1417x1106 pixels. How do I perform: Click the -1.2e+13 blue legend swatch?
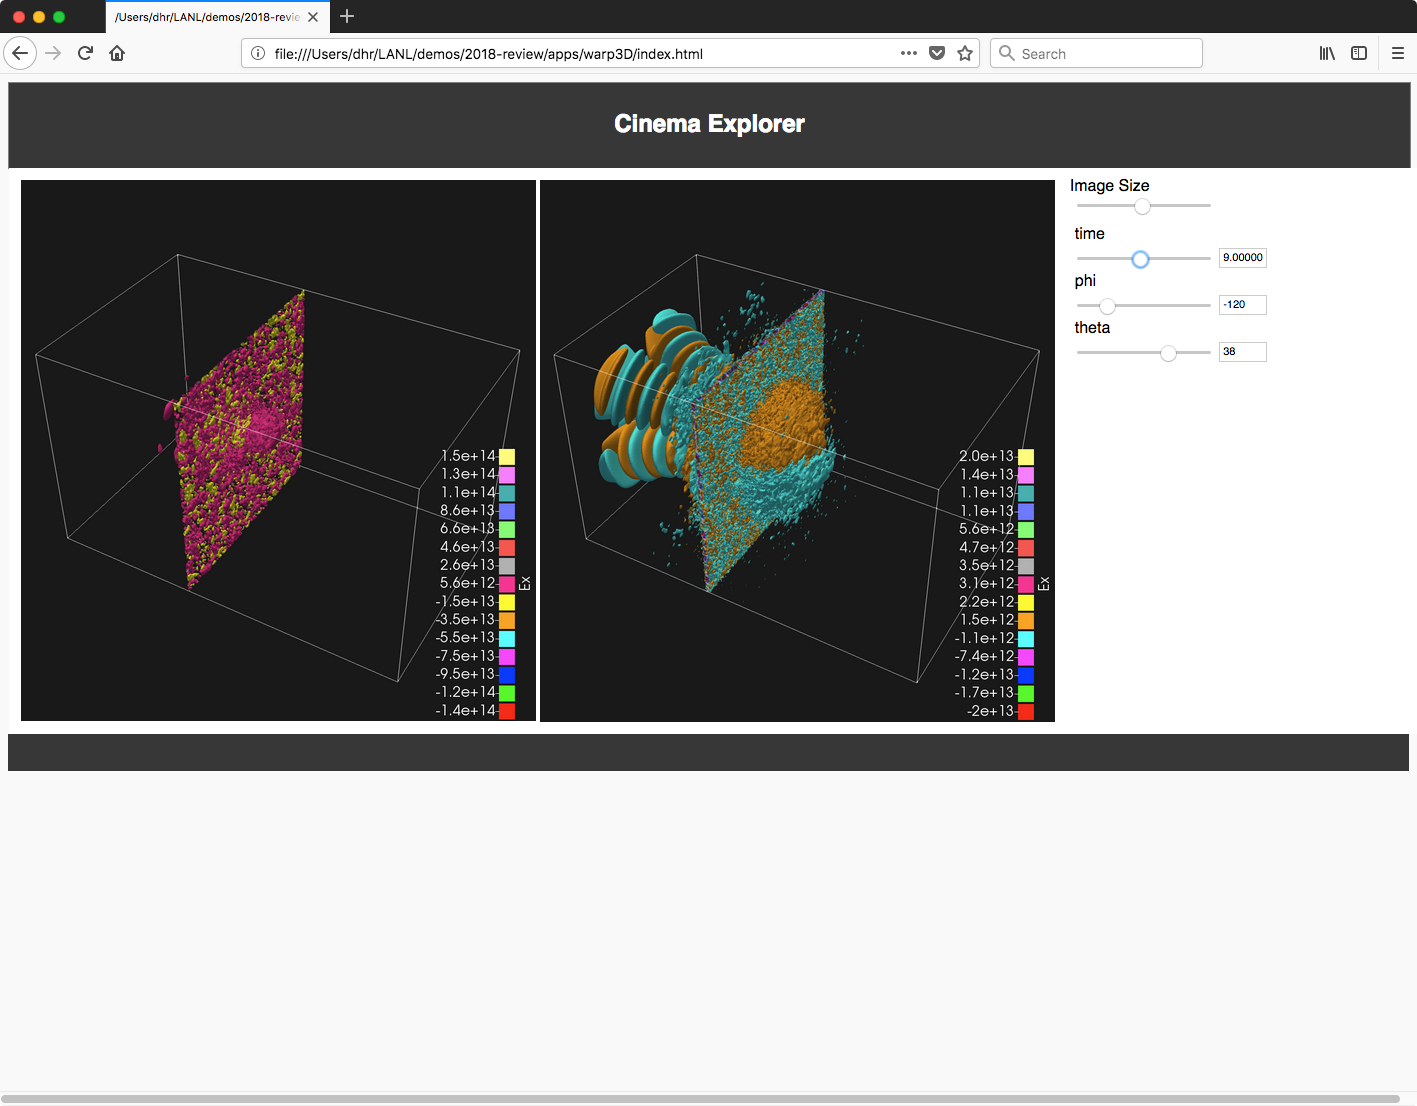point(1026,675)
